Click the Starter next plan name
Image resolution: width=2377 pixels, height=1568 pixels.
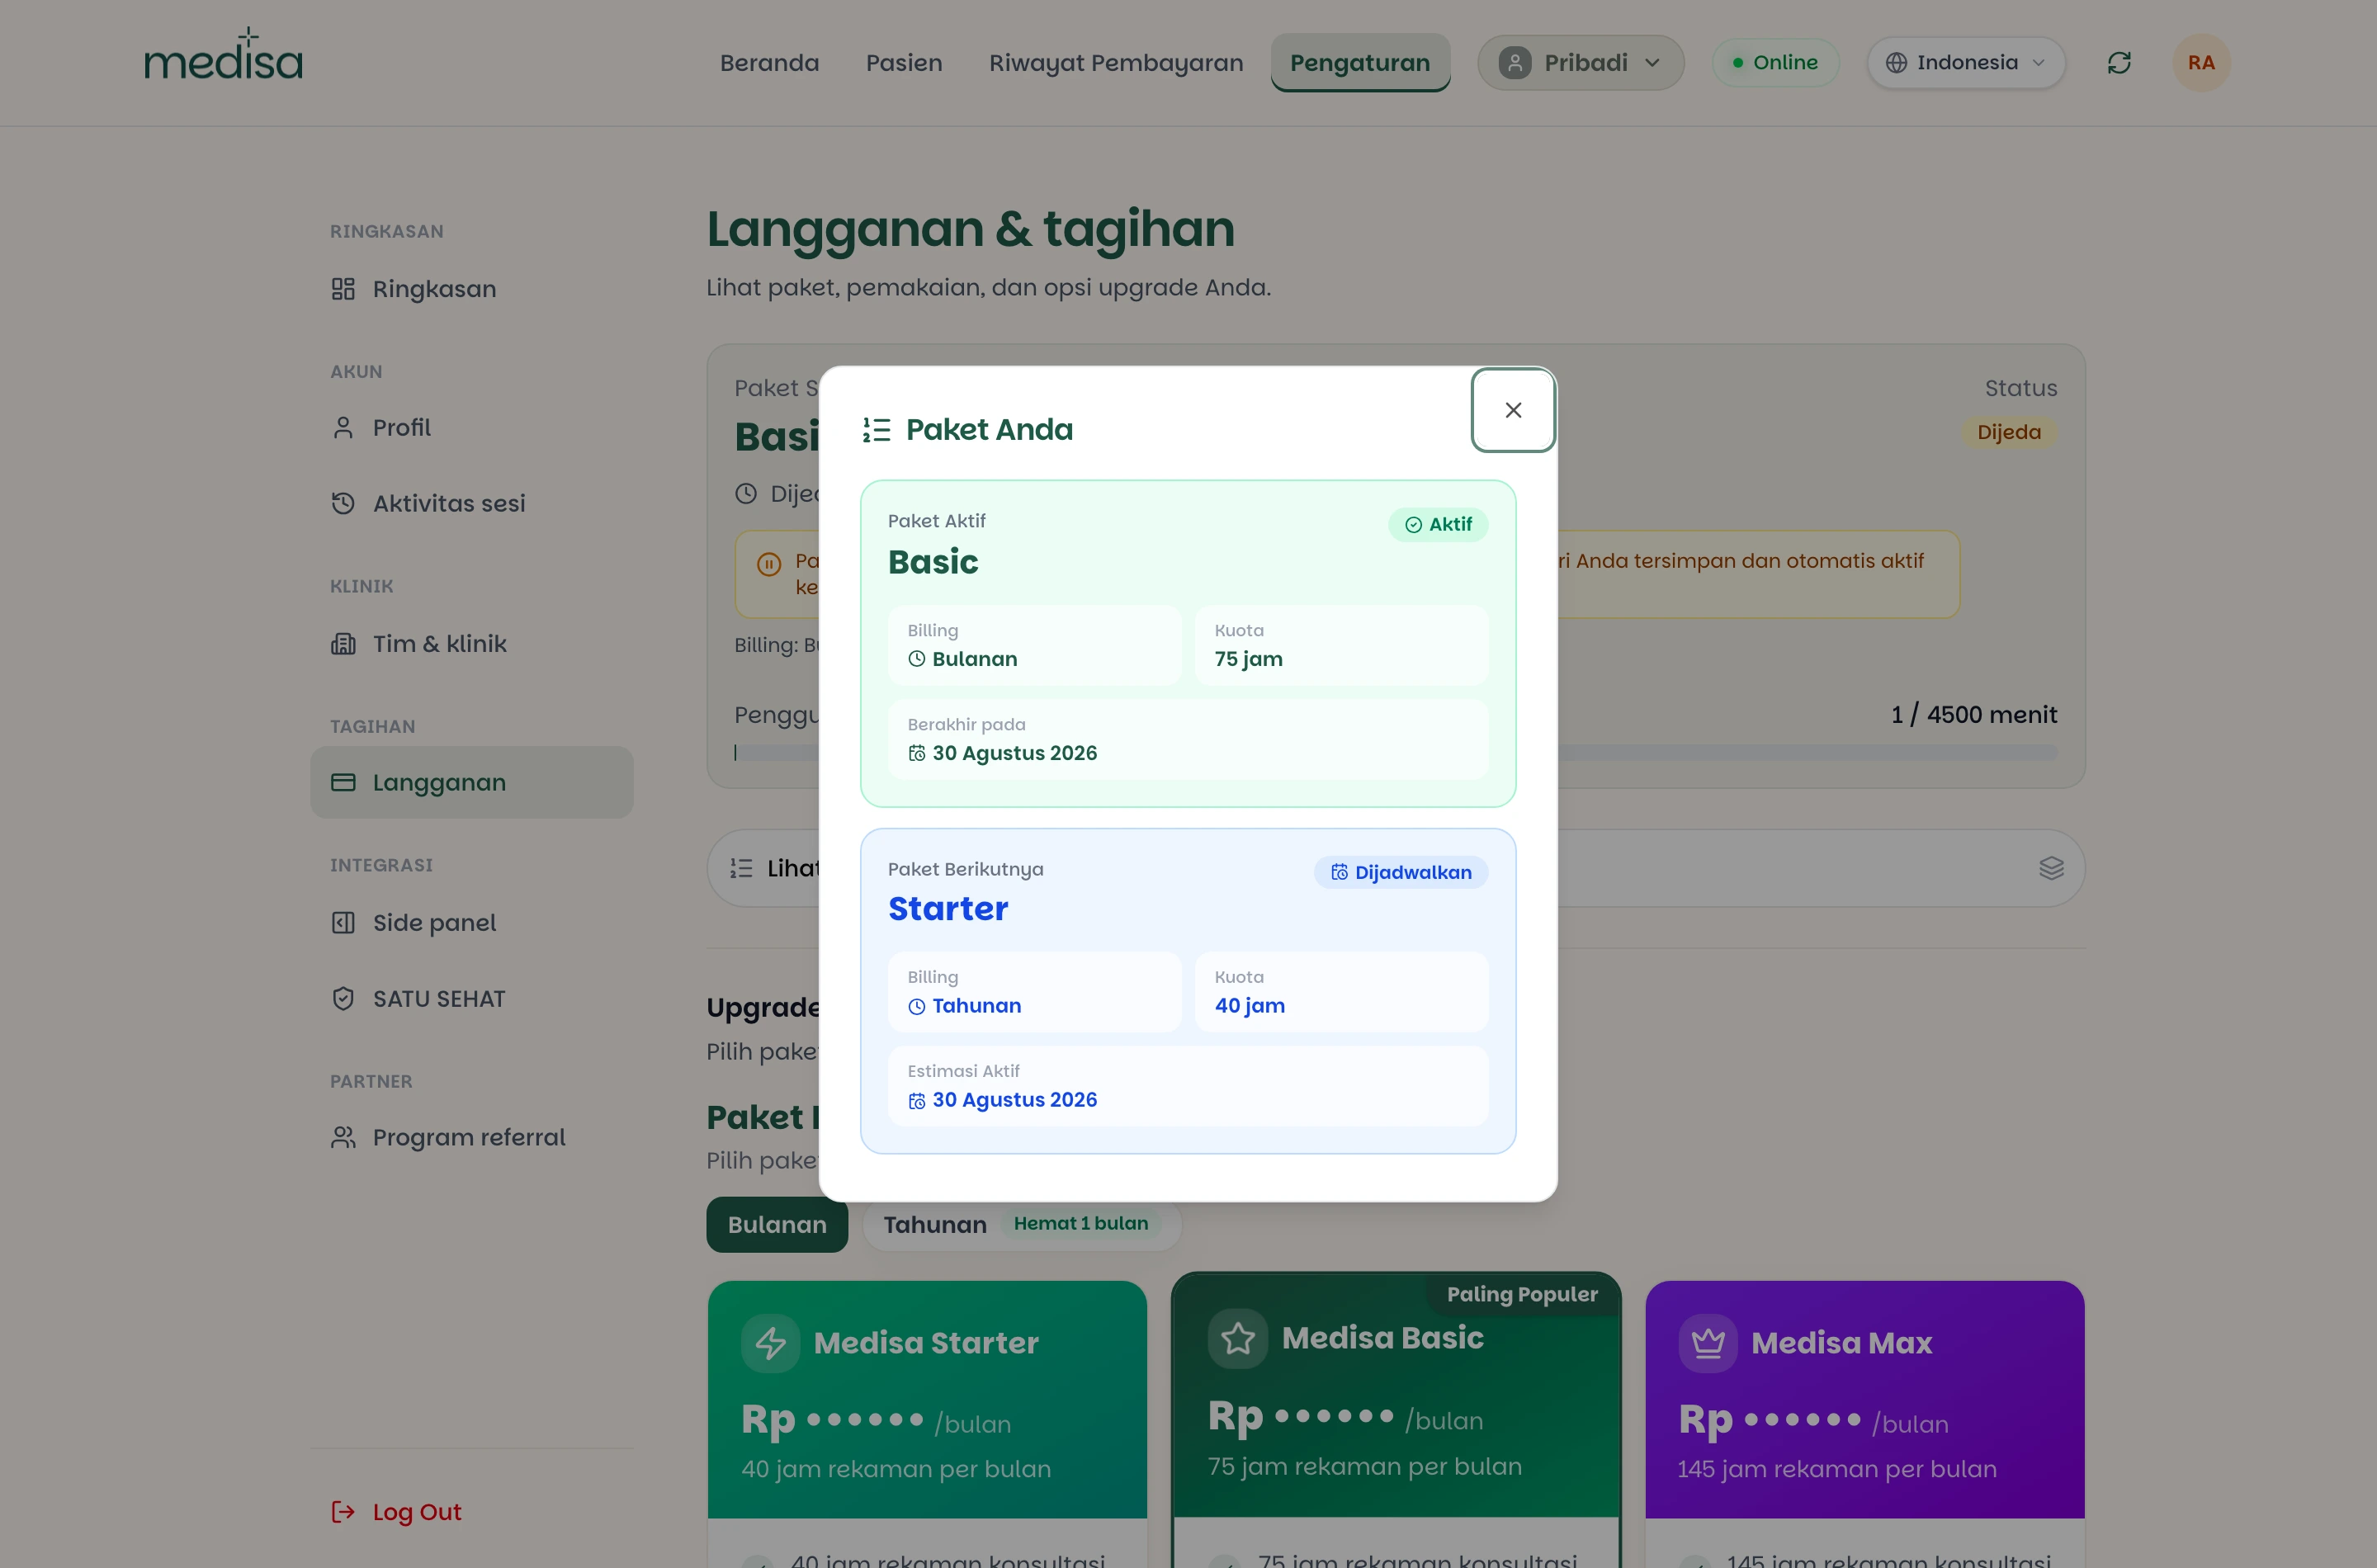click(x=948, y=908)
